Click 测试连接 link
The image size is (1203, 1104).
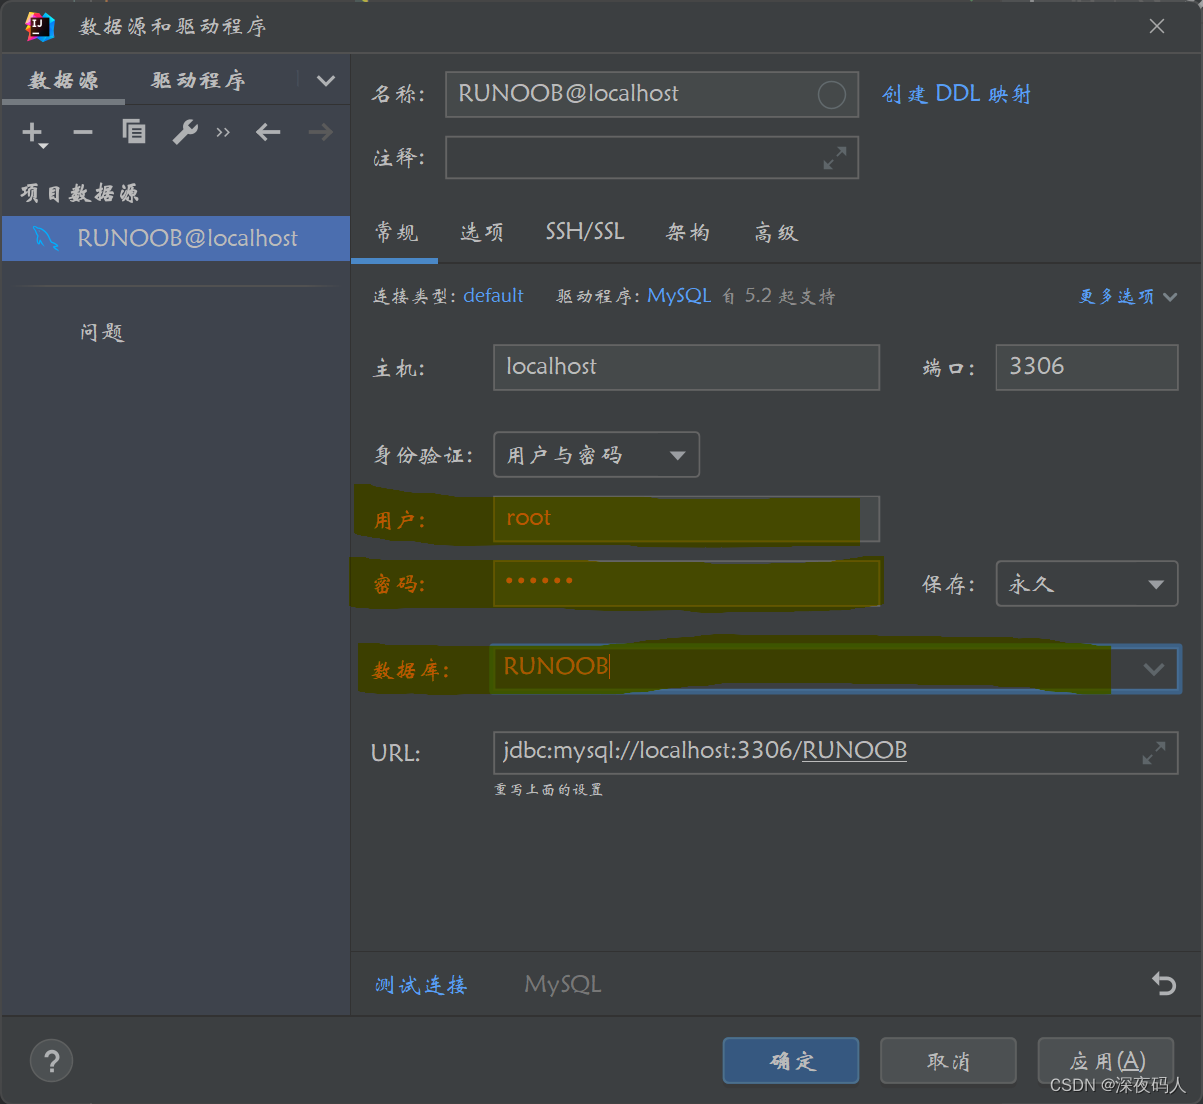421,985
